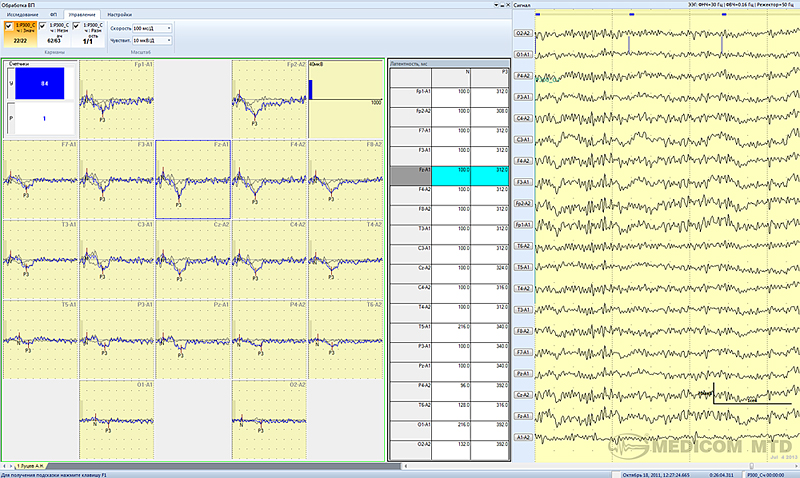
Task: Click the N column header in latency table
Action: 451,78
